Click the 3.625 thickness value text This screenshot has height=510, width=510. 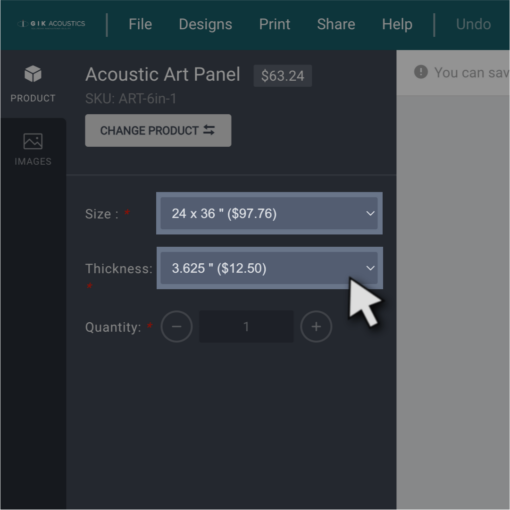point(219,268)
